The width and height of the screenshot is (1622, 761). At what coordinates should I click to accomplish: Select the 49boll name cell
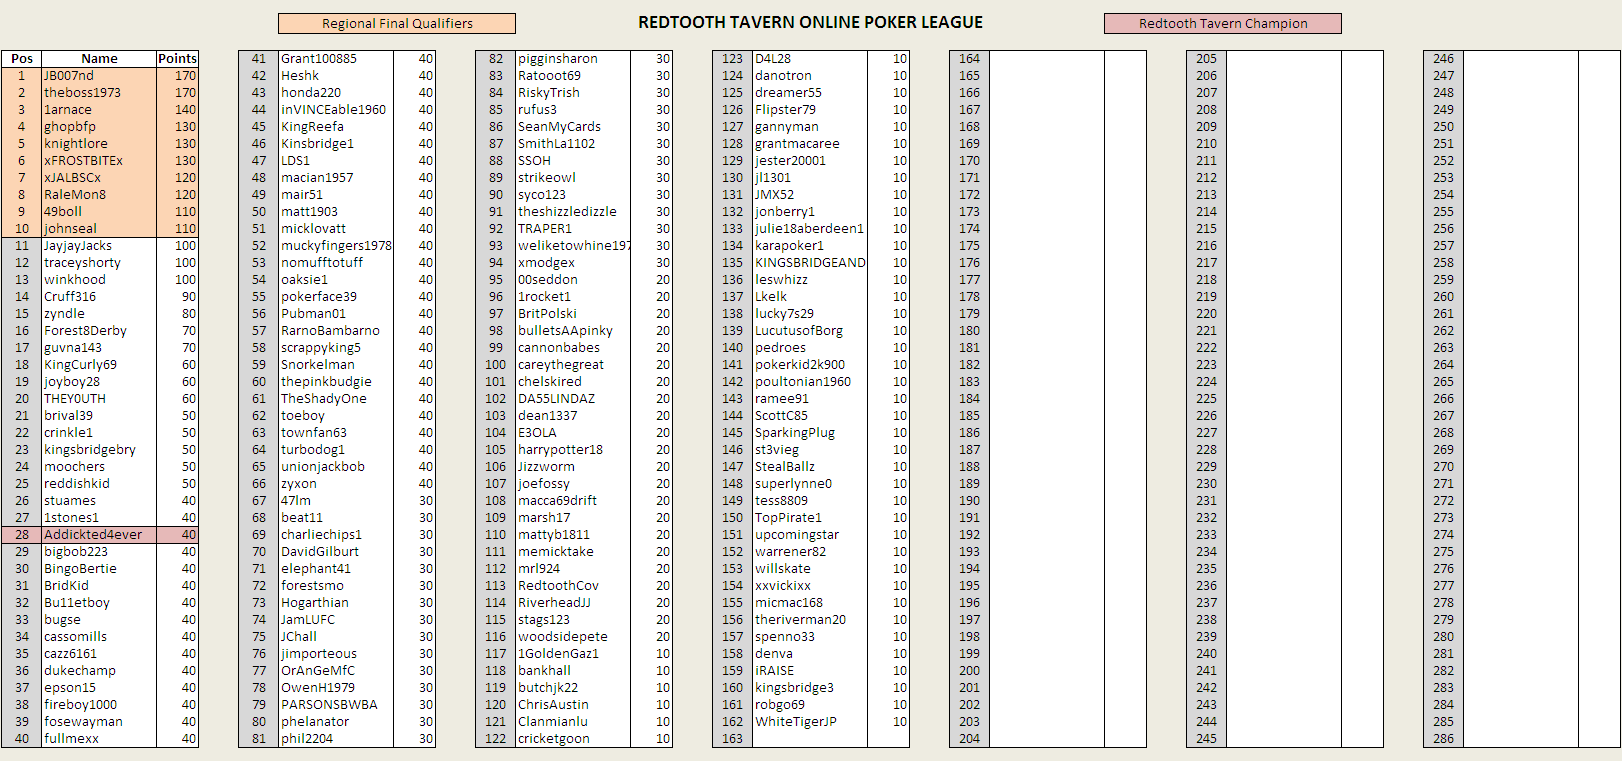99,212
